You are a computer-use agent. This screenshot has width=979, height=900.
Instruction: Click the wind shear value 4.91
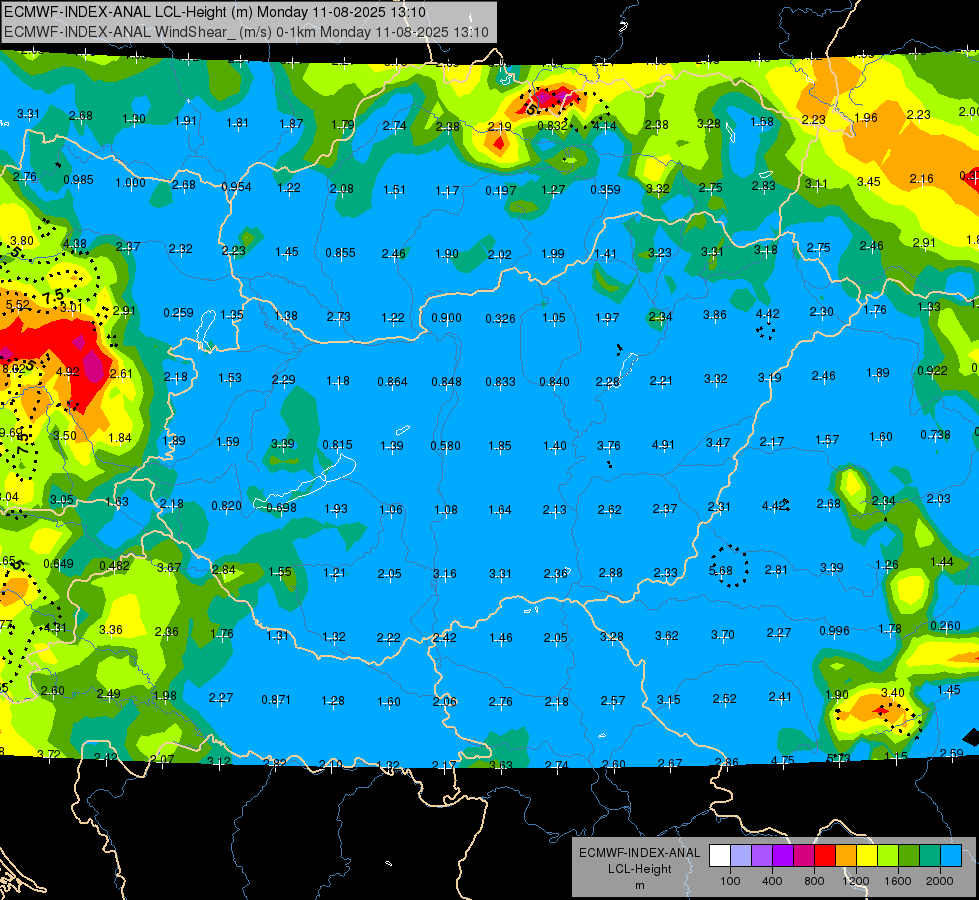pyautogui.click(x=663, y=445)
